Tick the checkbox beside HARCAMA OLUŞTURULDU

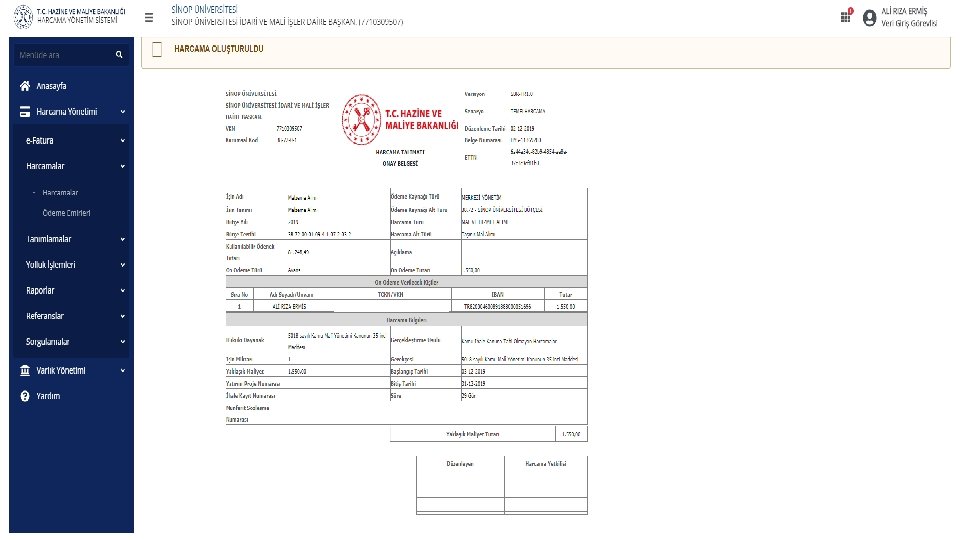[x=157, y=50]
